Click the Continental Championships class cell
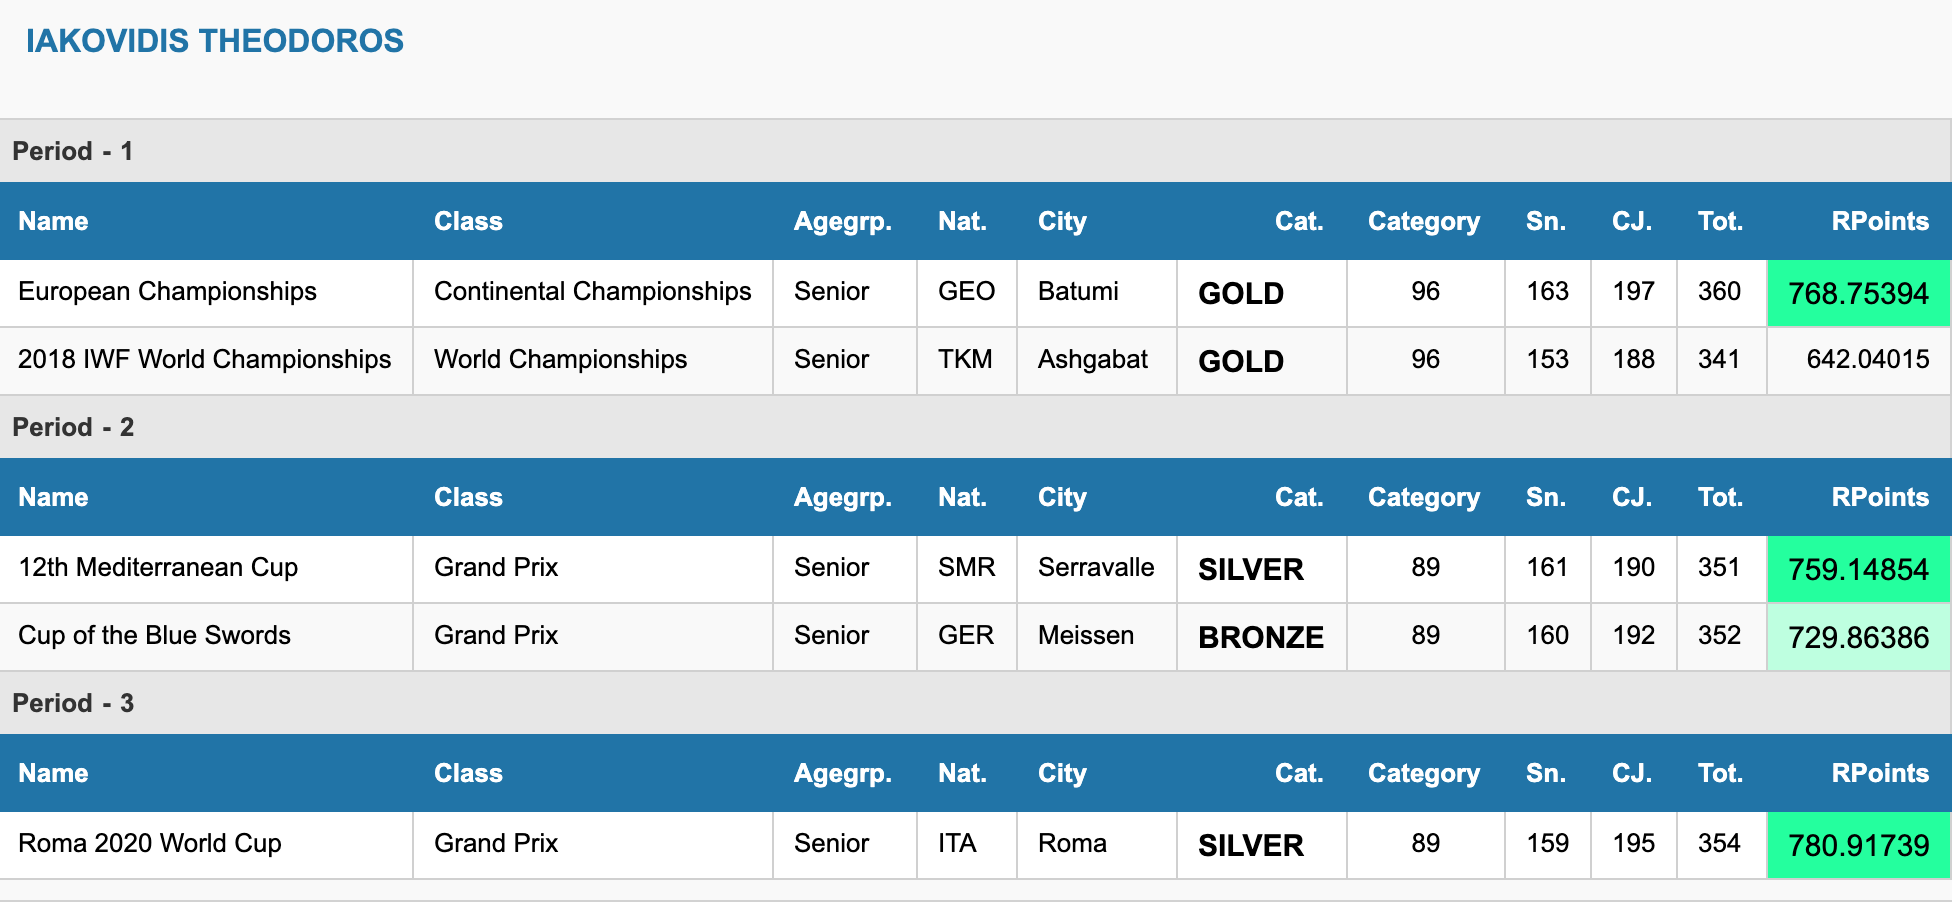Screen dimensions: 1952x902 click(593, 291)
